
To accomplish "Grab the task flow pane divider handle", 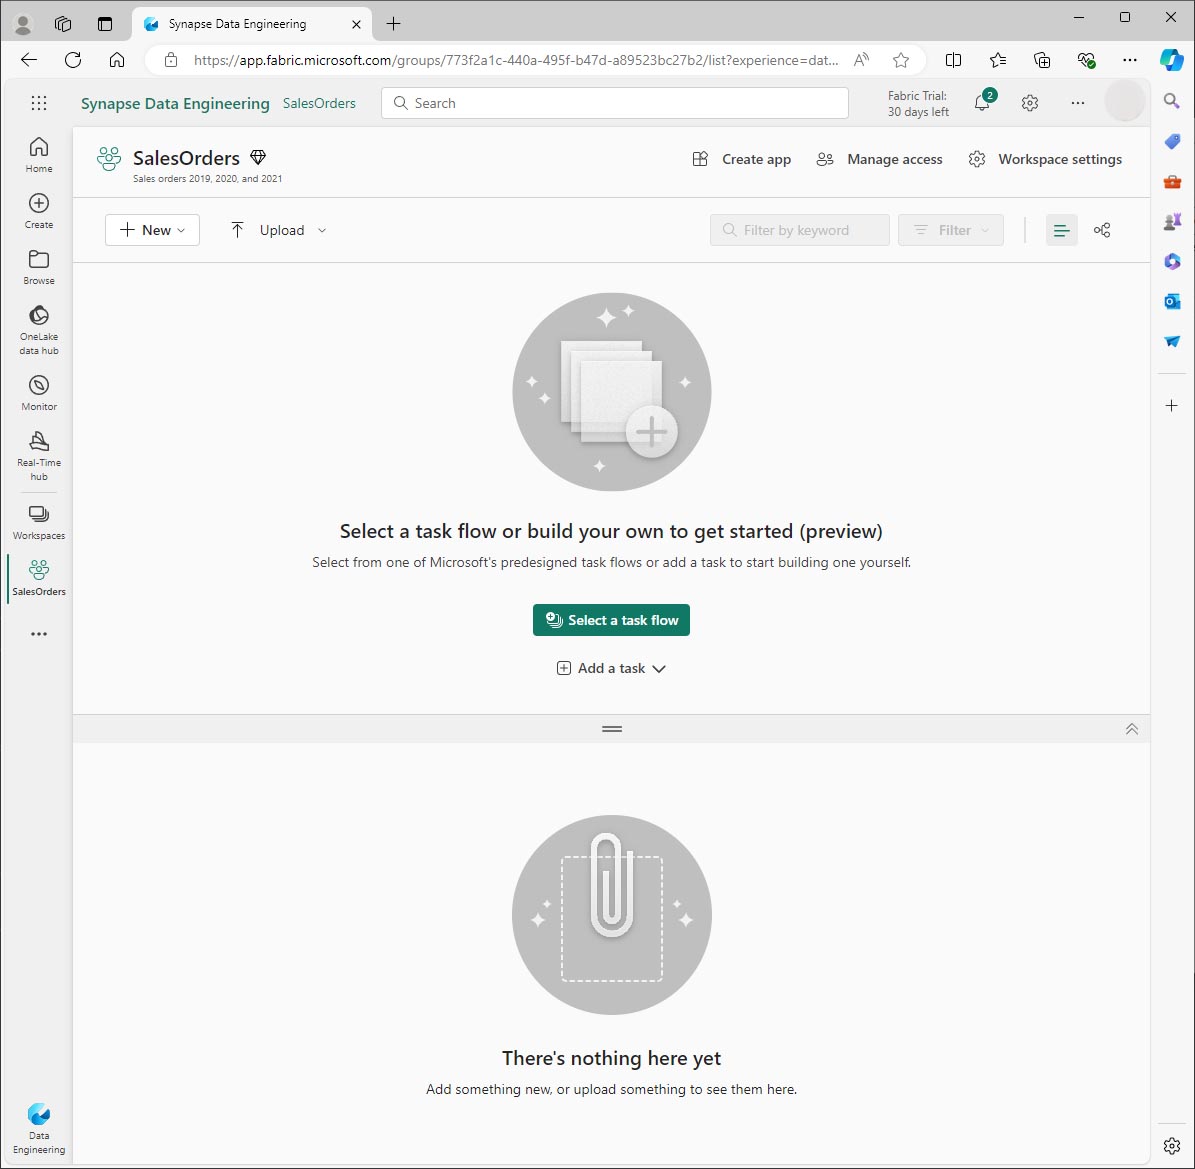I will coord(612,729).
